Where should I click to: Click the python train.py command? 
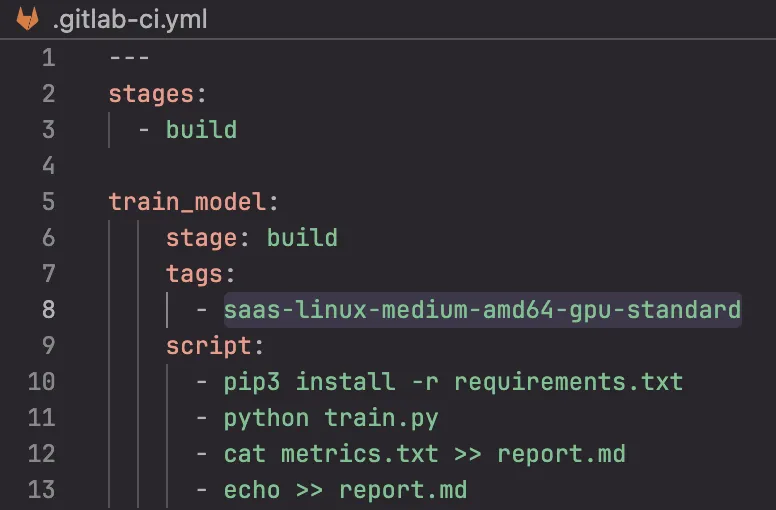(330, 417)
